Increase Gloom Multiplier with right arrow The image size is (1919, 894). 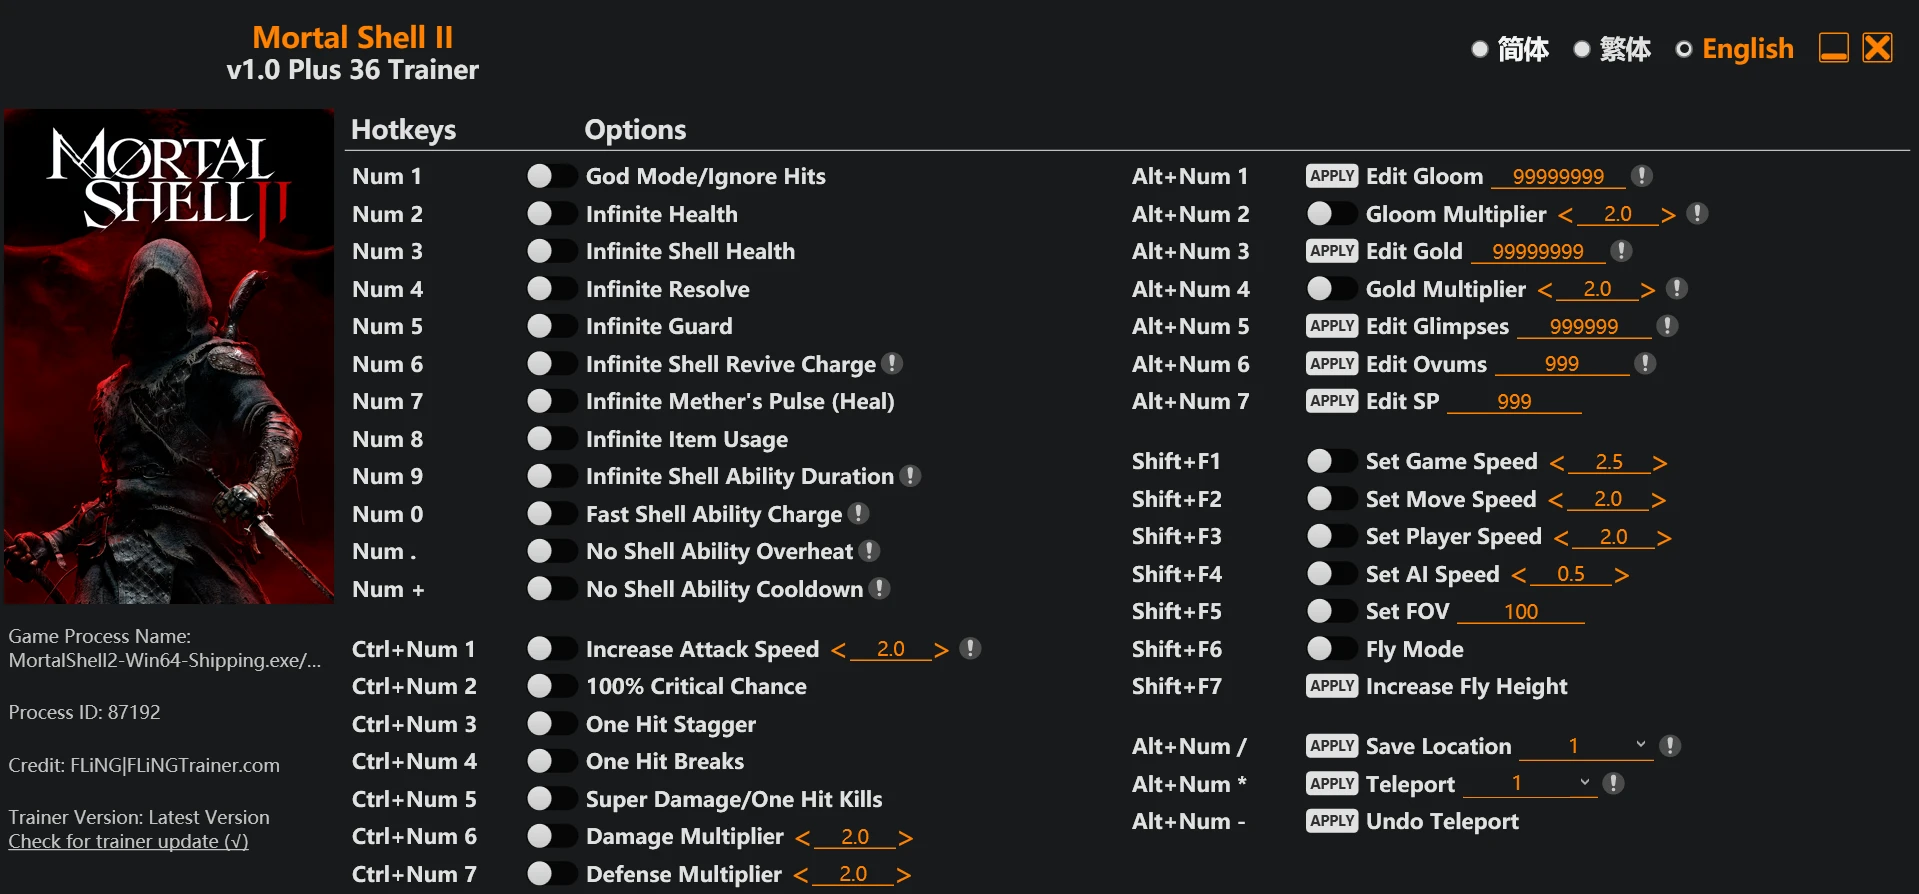pos(1668,215)
